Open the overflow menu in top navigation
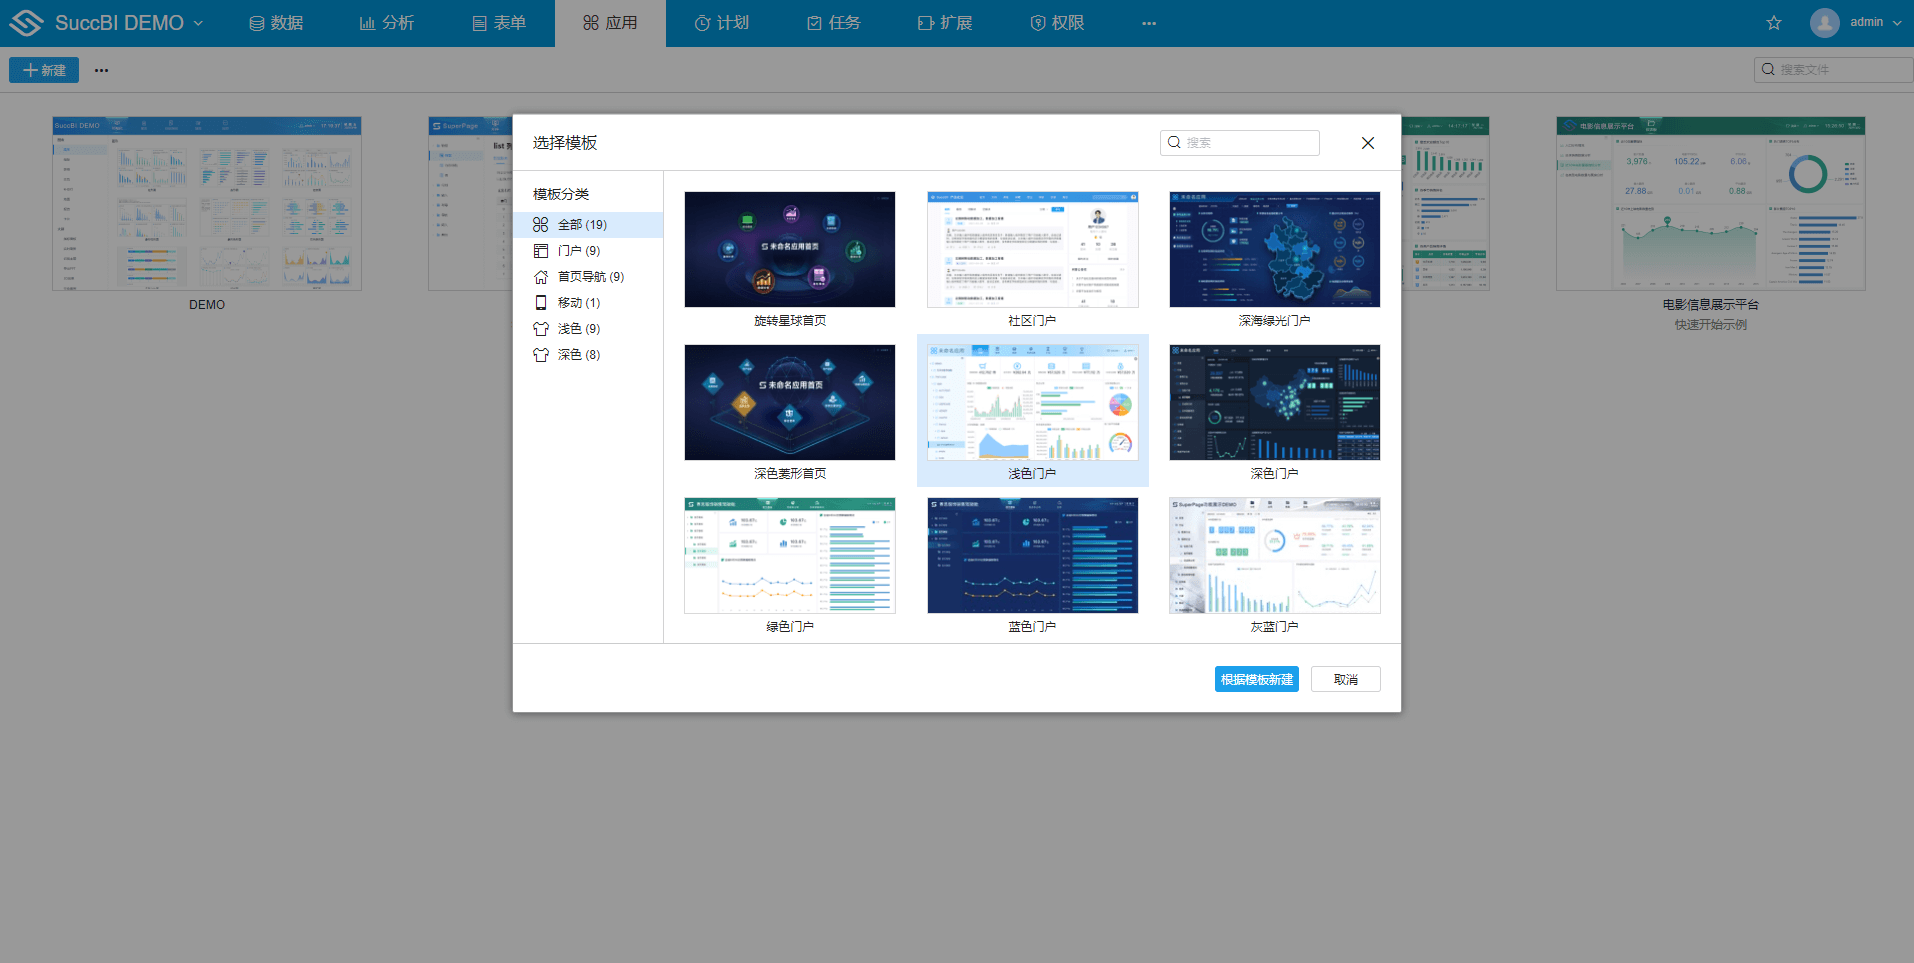The height and width of the screenshot is (963, 1914). [1148, 23]
